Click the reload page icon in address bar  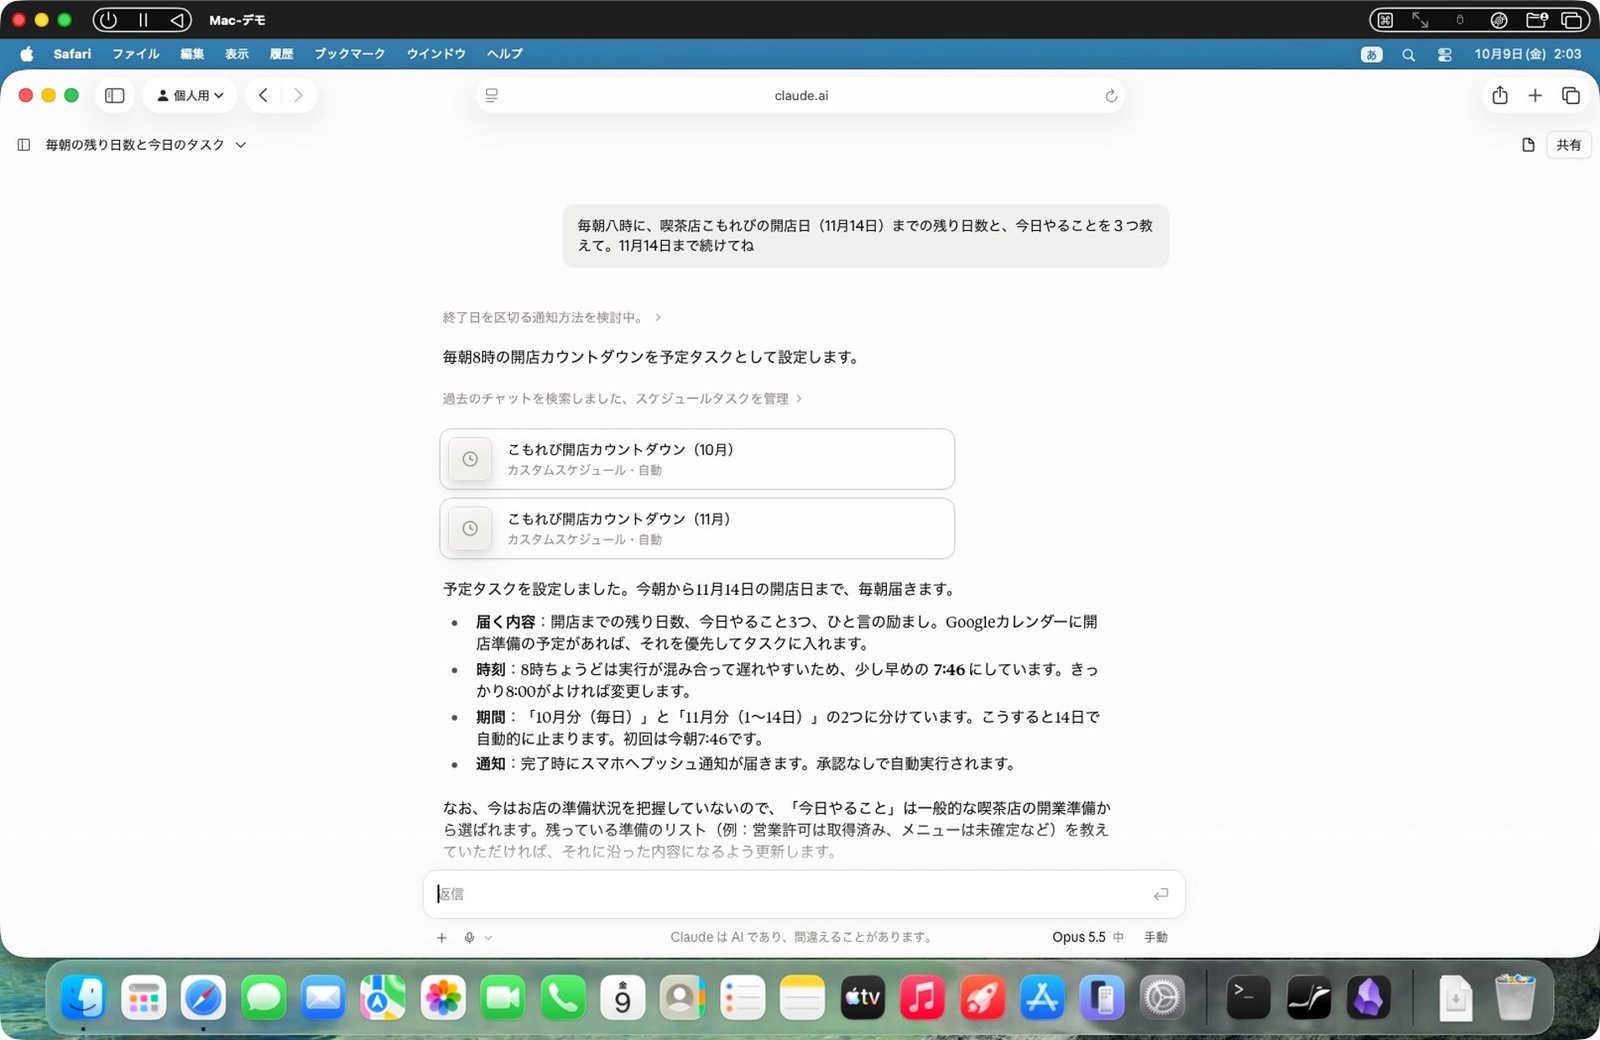(1110, 96)
